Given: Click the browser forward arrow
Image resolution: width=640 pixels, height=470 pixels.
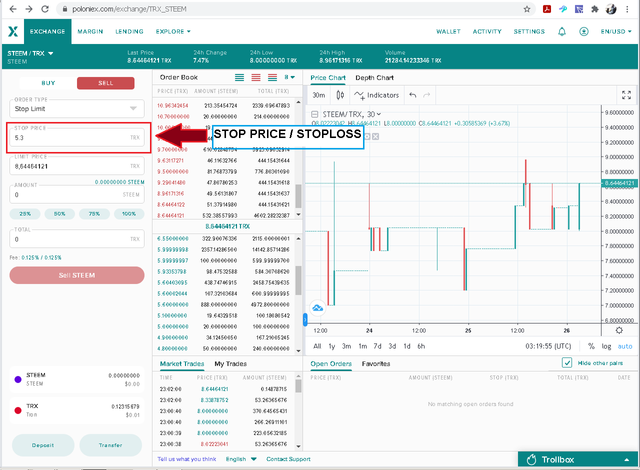Looking at the screenshot, I should pos(29,9).
